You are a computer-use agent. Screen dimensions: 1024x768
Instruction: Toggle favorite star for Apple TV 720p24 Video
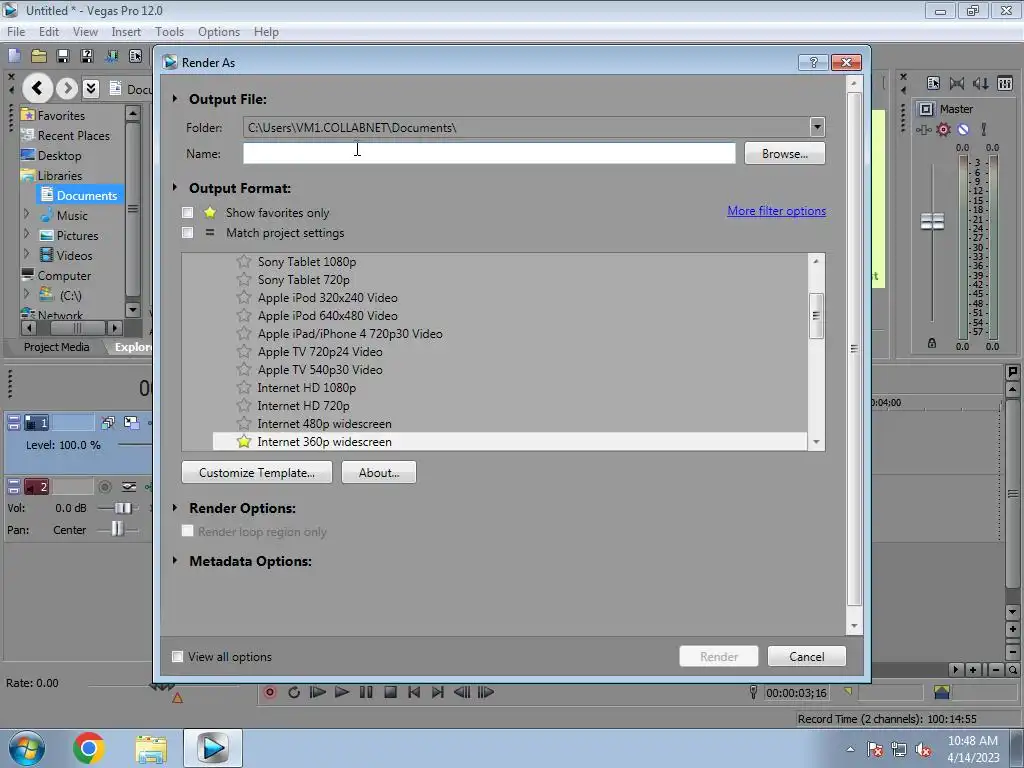pyautogui.click(x=244, y=351)
